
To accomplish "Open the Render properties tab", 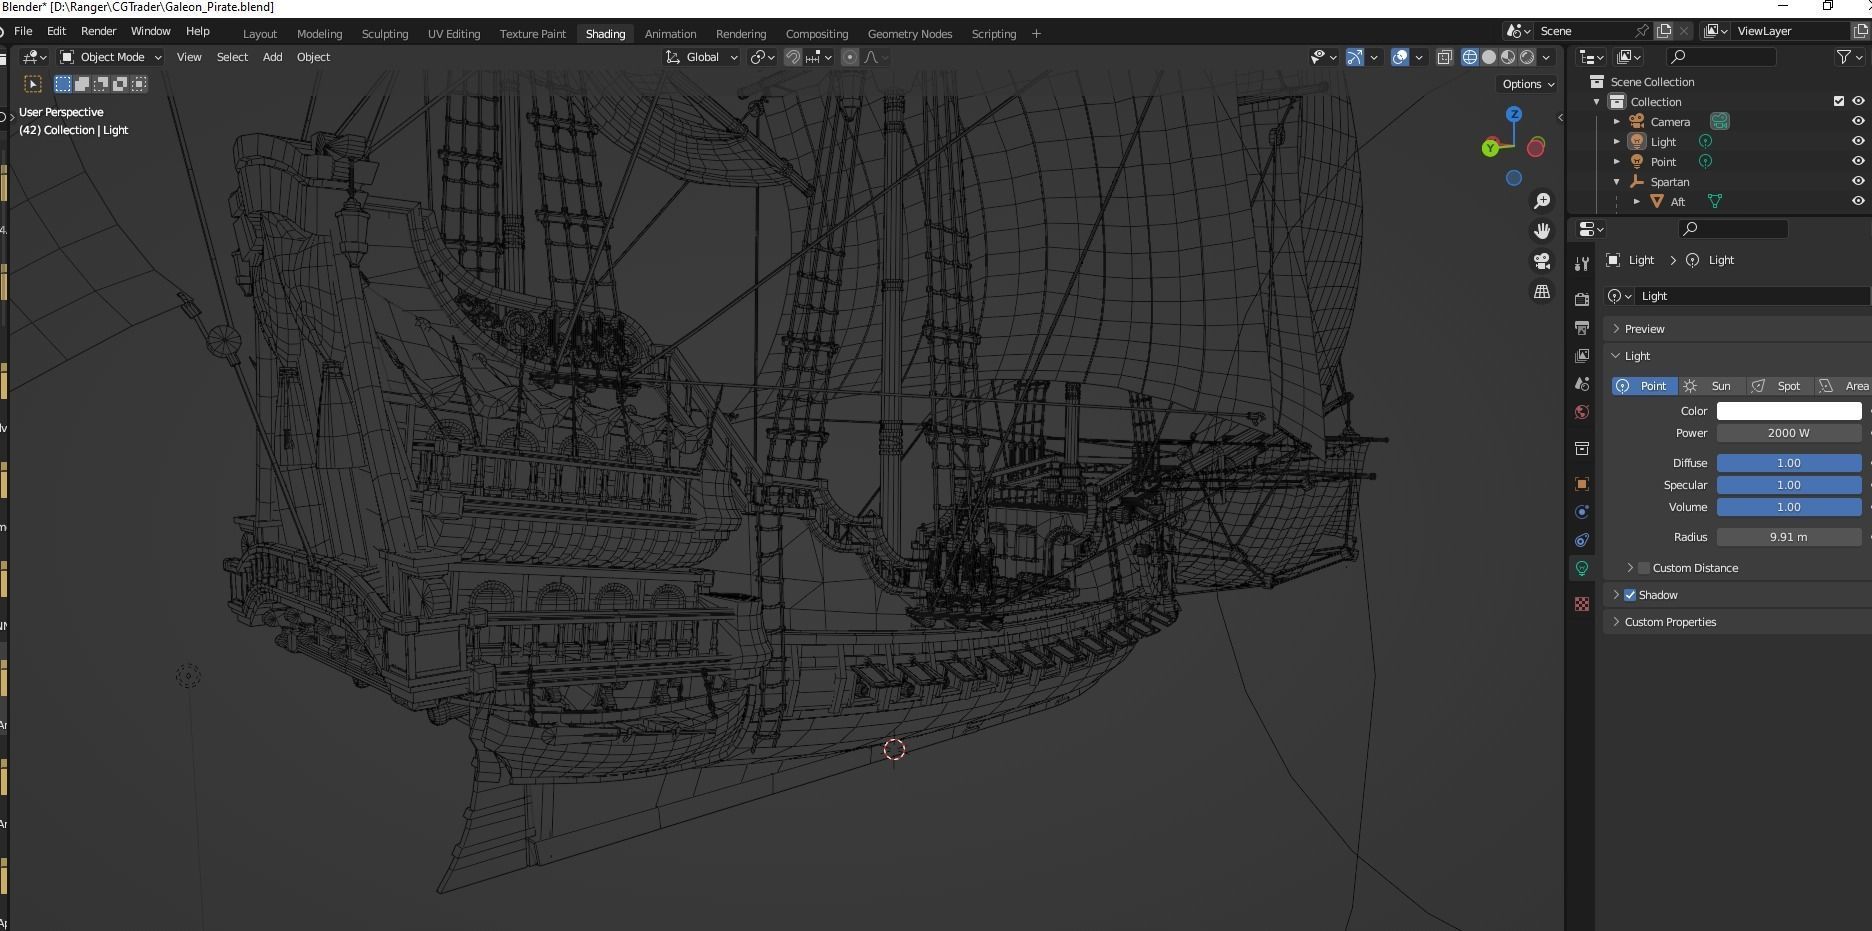I will 1581,299.
